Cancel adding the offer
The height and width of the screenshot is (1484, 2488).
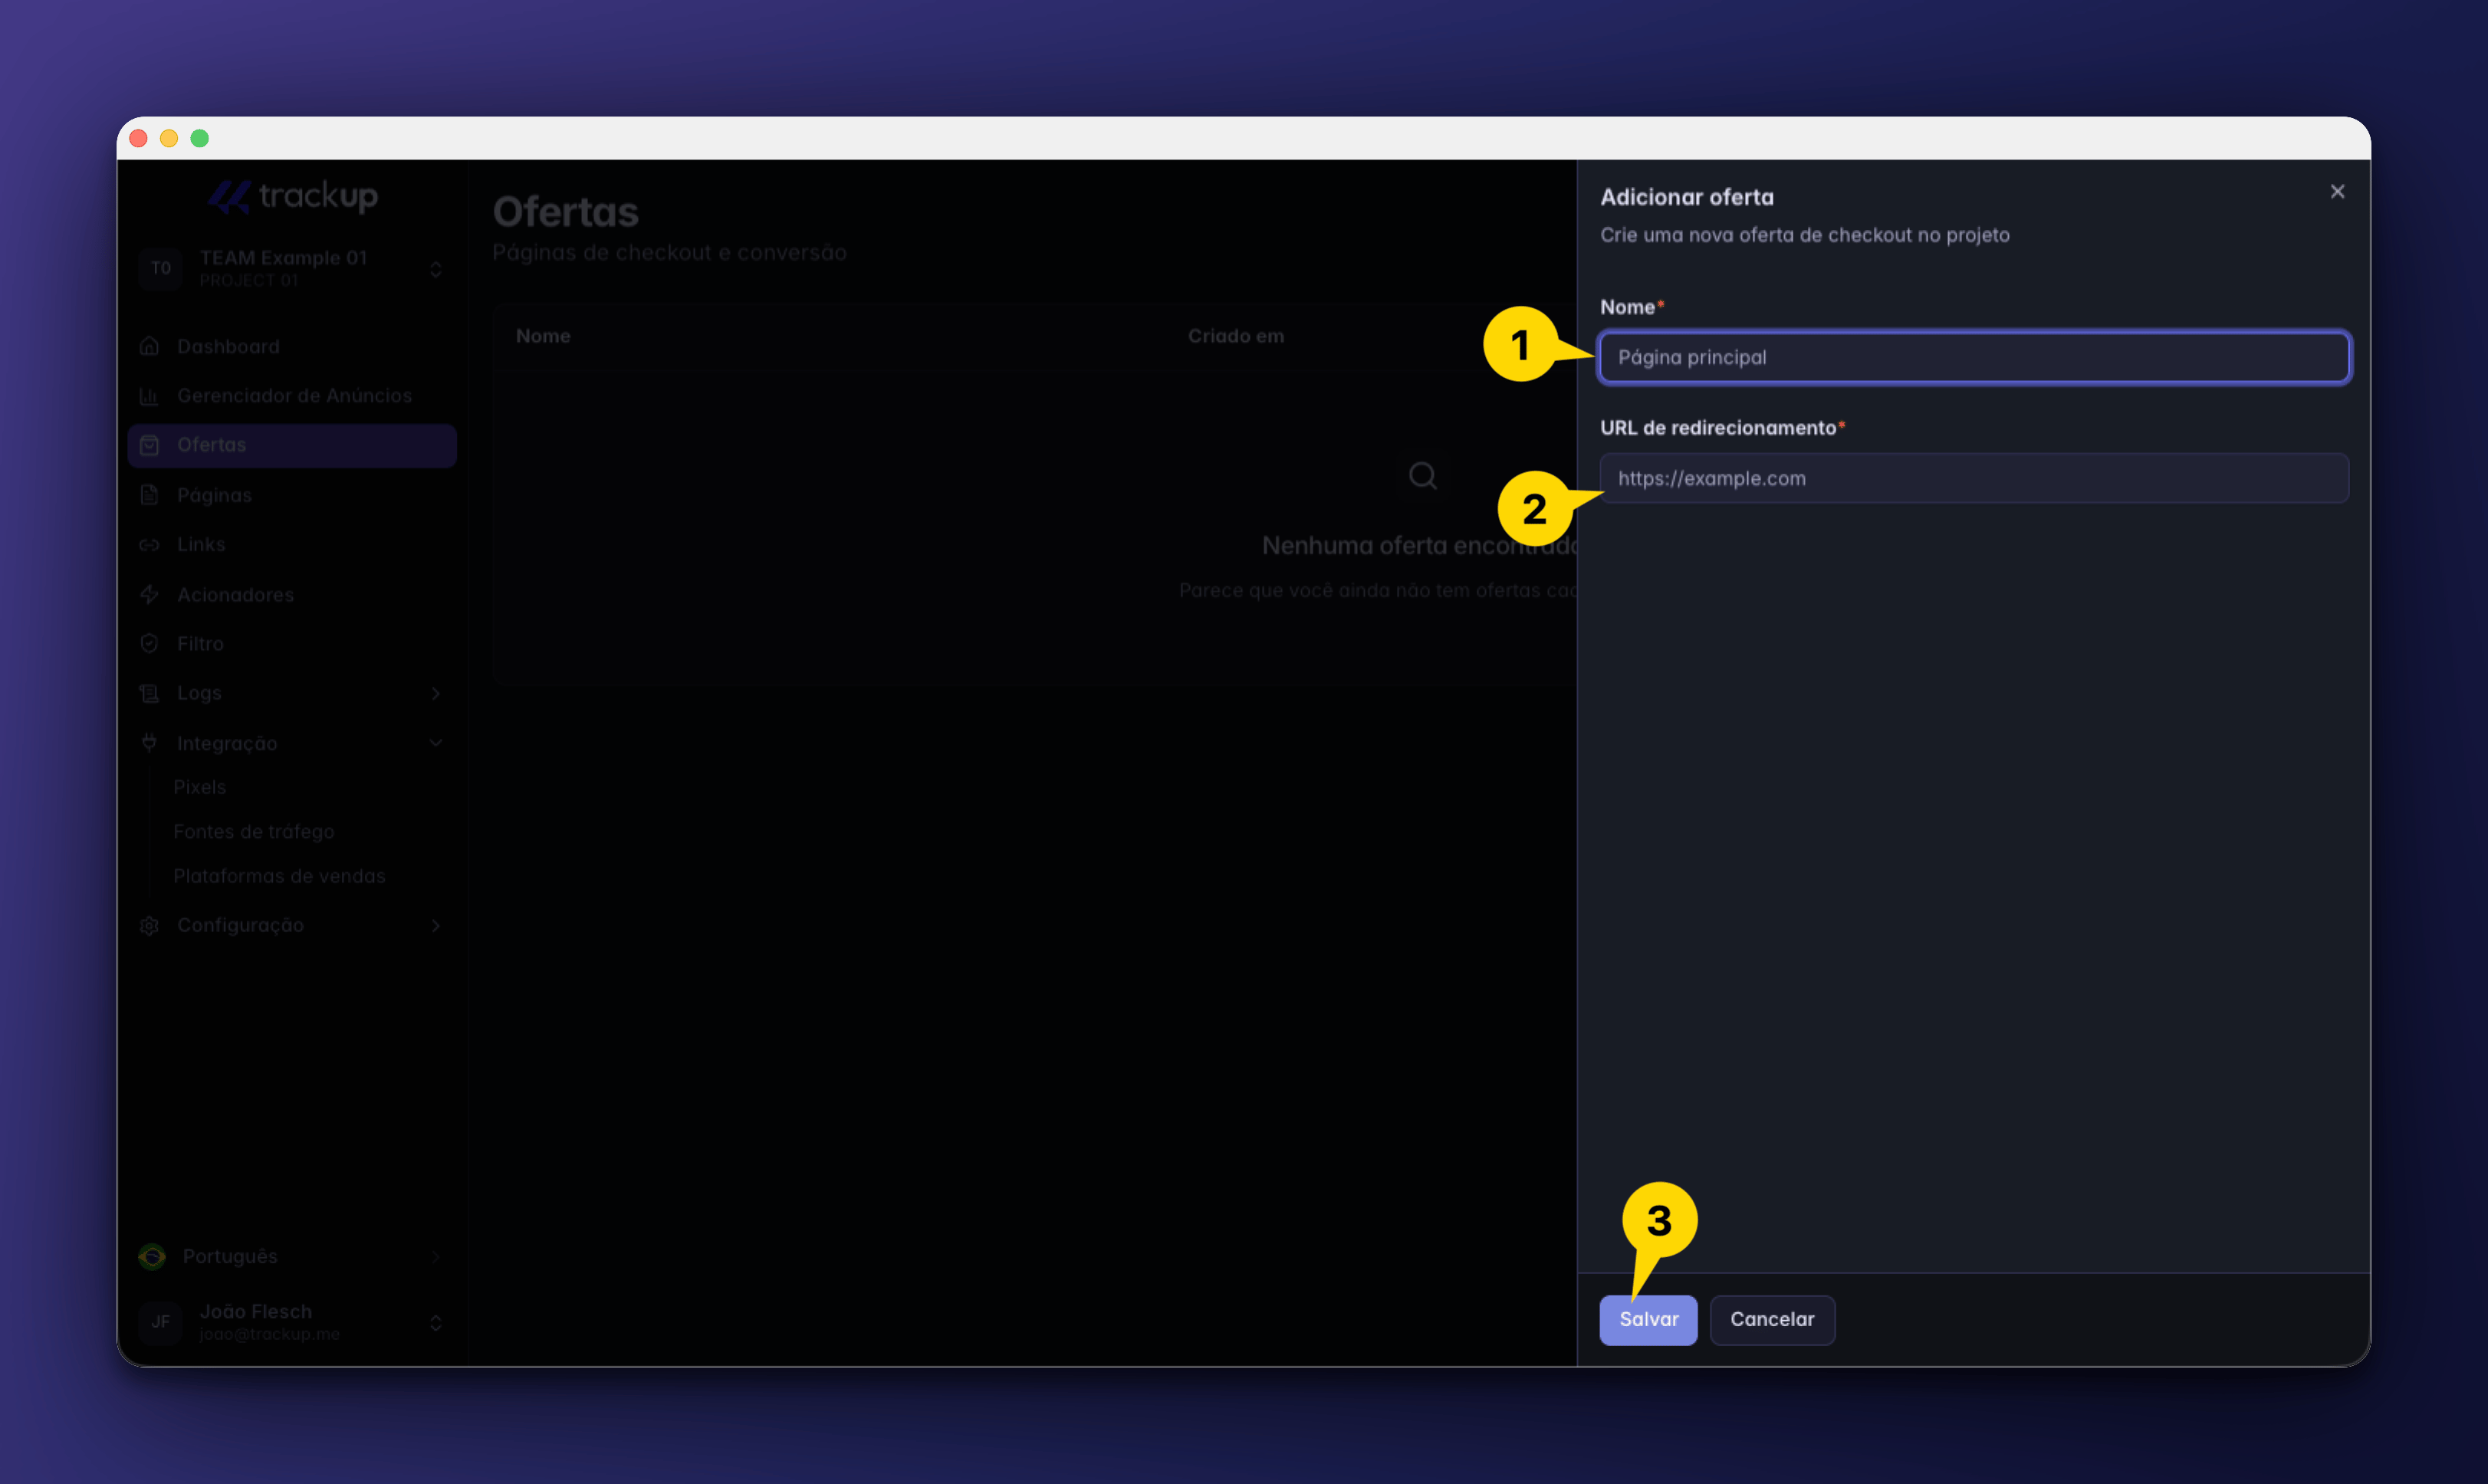(1772, 1320)
